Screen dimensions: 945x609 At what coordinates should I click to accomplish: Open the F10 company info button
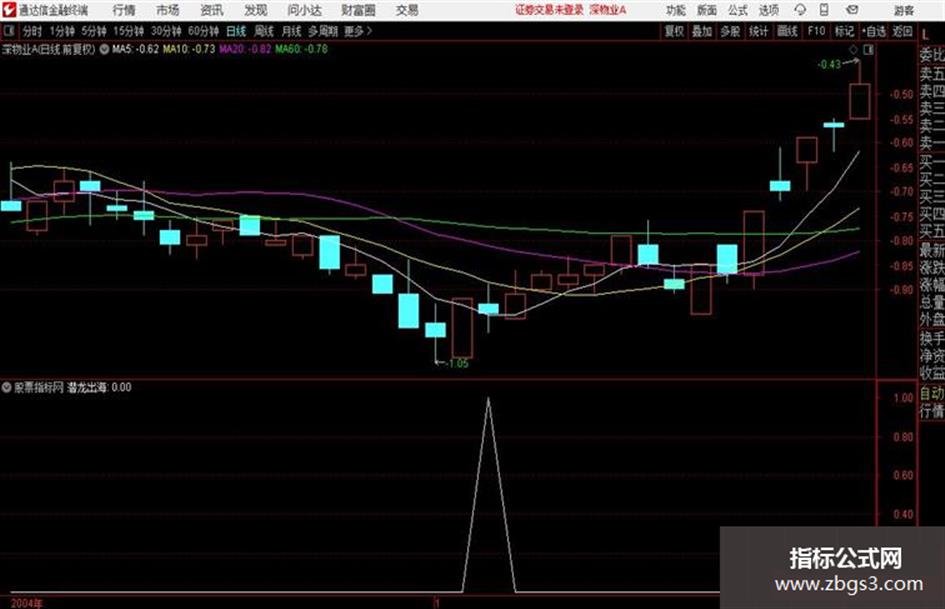(816, 31)
